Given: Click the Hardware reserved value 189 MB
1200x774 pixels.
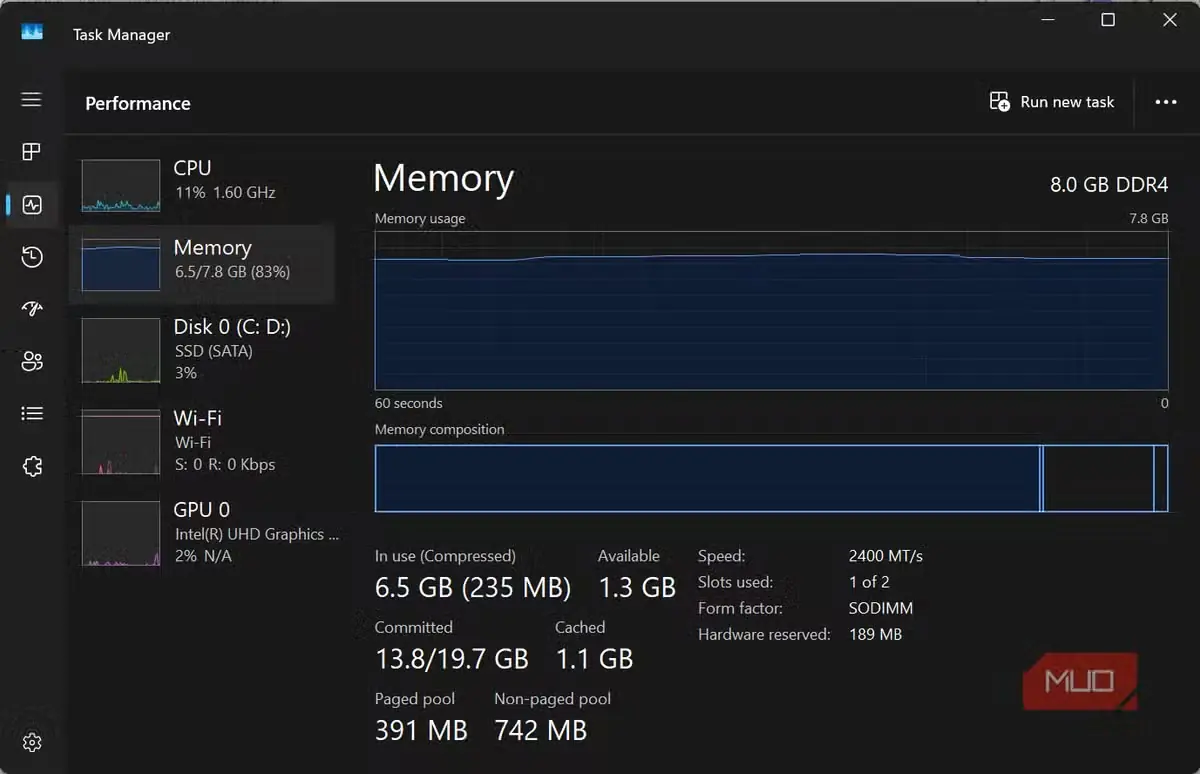Looking at the screenshot, I should [x=875, y=634].
